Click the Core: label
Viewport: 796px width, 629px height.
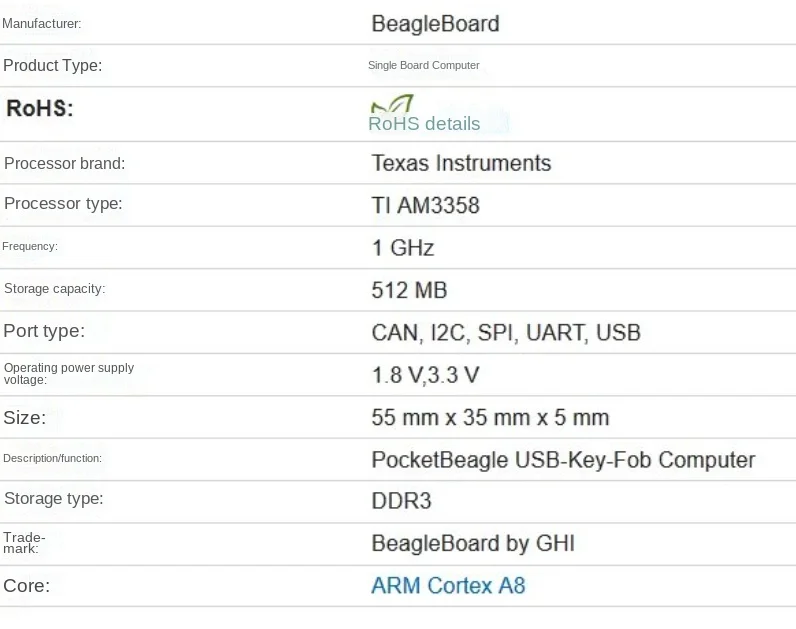[x=26, y=586]
